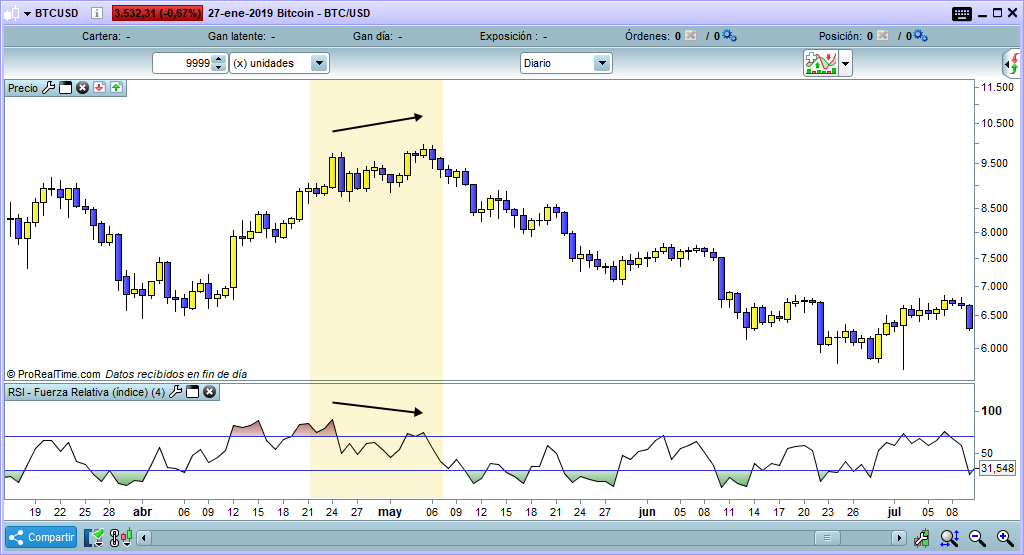Remove the RSI indicator panel
The width and height of the screenshot is (1024, 555).
pos(209,392)
